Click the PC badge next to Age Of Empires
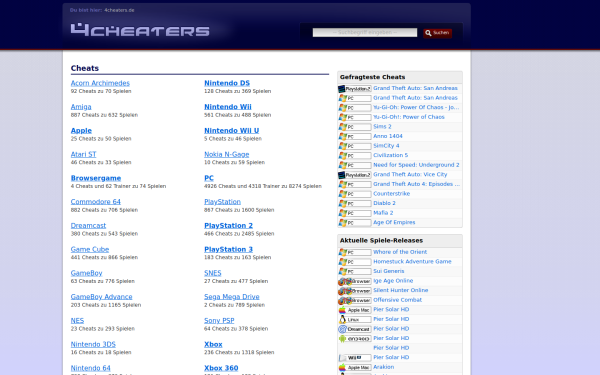Viewport: 600px width, 375px height. [355, 223]
